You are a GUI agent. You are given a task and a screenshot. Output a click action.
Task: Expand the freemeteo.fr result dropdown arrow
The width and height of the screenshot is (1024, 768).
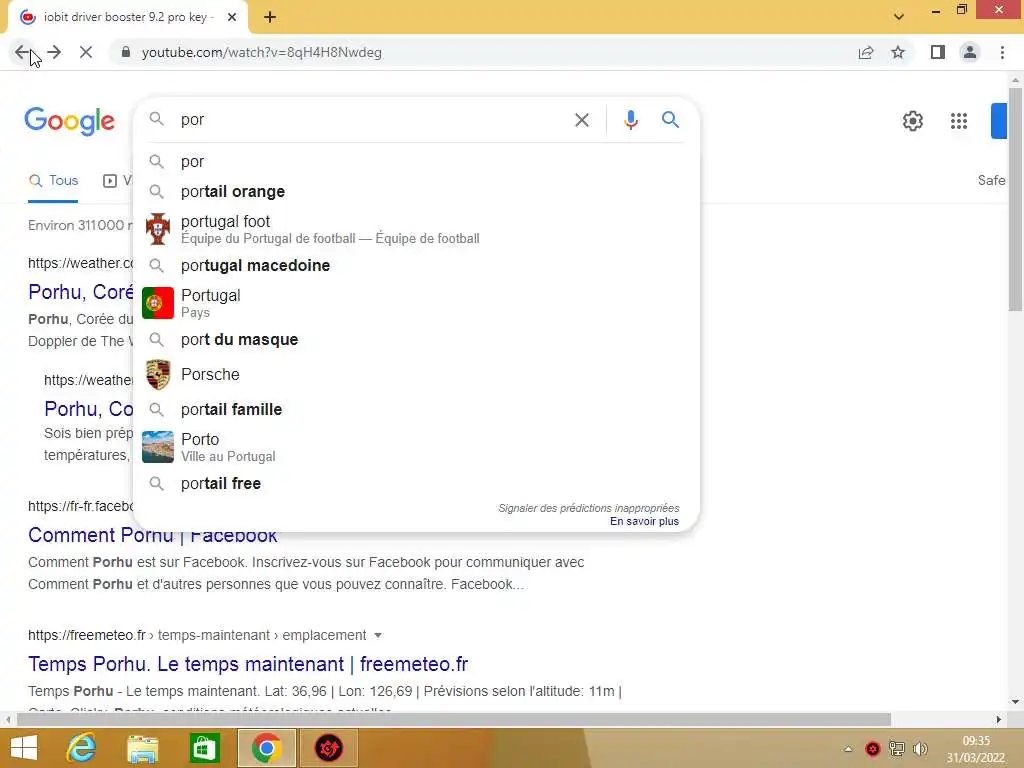377,635
